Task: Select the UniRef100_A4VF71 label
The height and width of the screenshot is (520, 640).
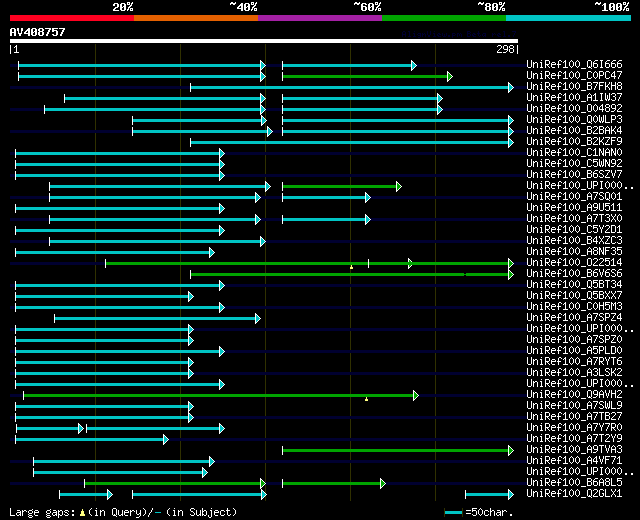Action: point(574,461)
